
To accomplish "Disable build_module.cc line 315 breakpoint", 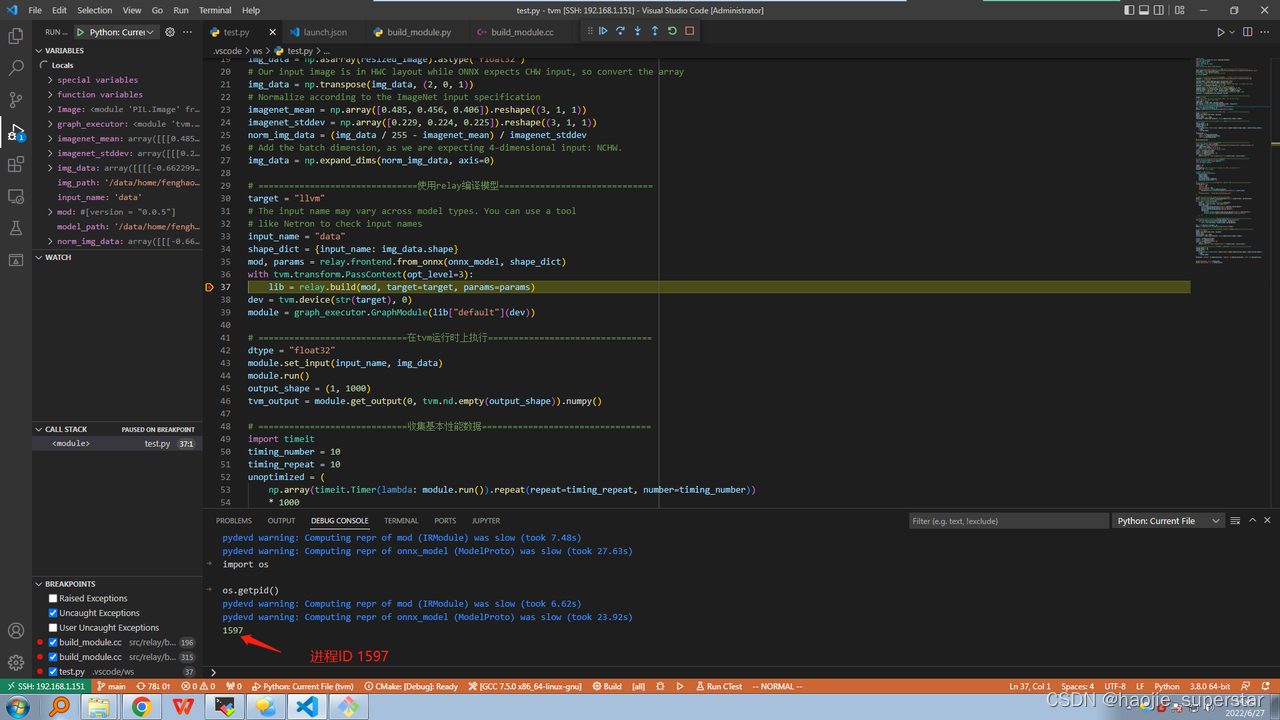I will pyautogui.click(x=53, y=657).
